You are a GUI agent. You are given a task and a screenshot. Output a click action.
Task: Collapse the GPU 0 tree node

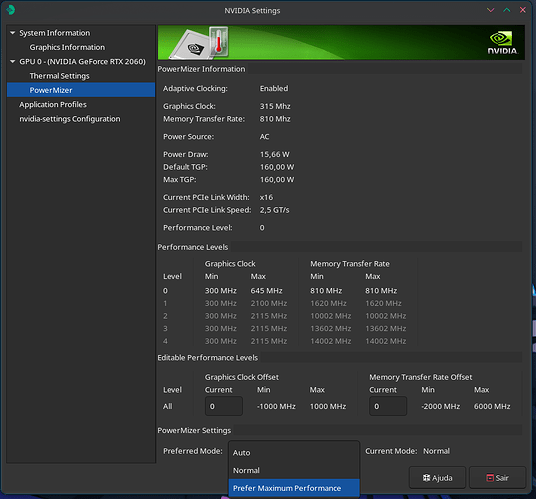(13, 62)
